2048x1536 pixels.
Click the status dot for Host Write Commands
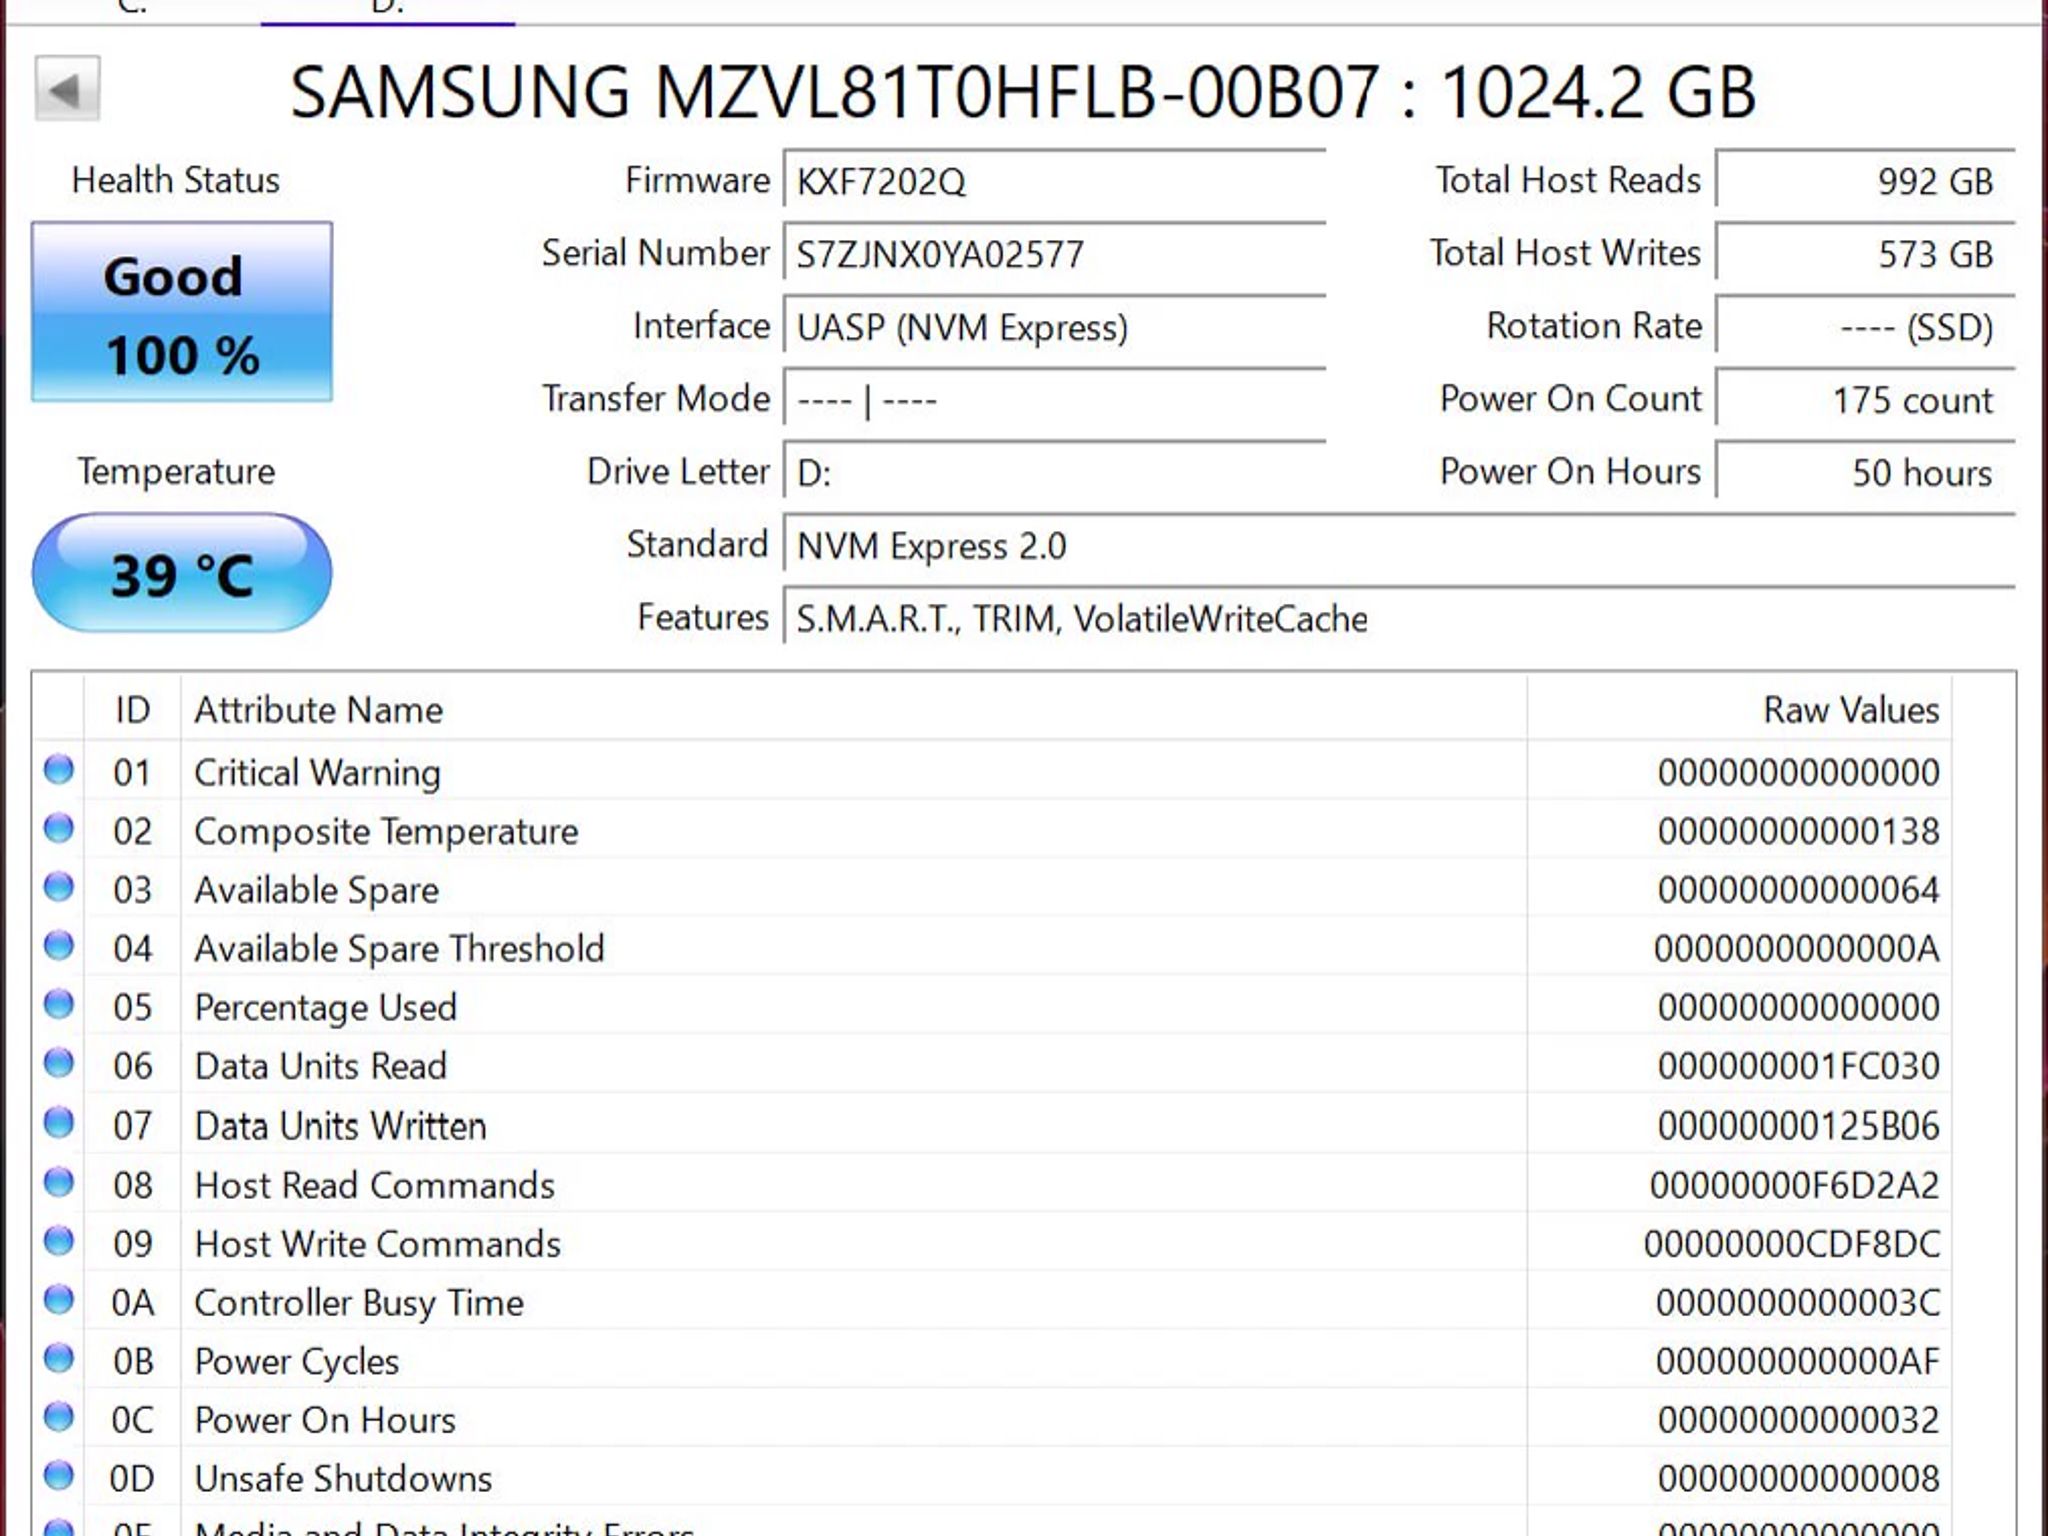[59, 1241]
